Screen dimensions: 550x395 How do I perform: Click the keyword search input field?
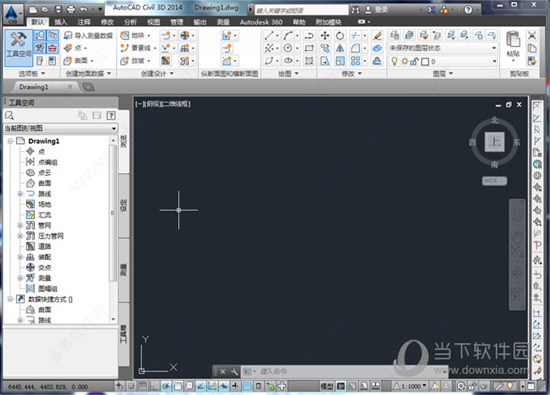coord(301,10)
